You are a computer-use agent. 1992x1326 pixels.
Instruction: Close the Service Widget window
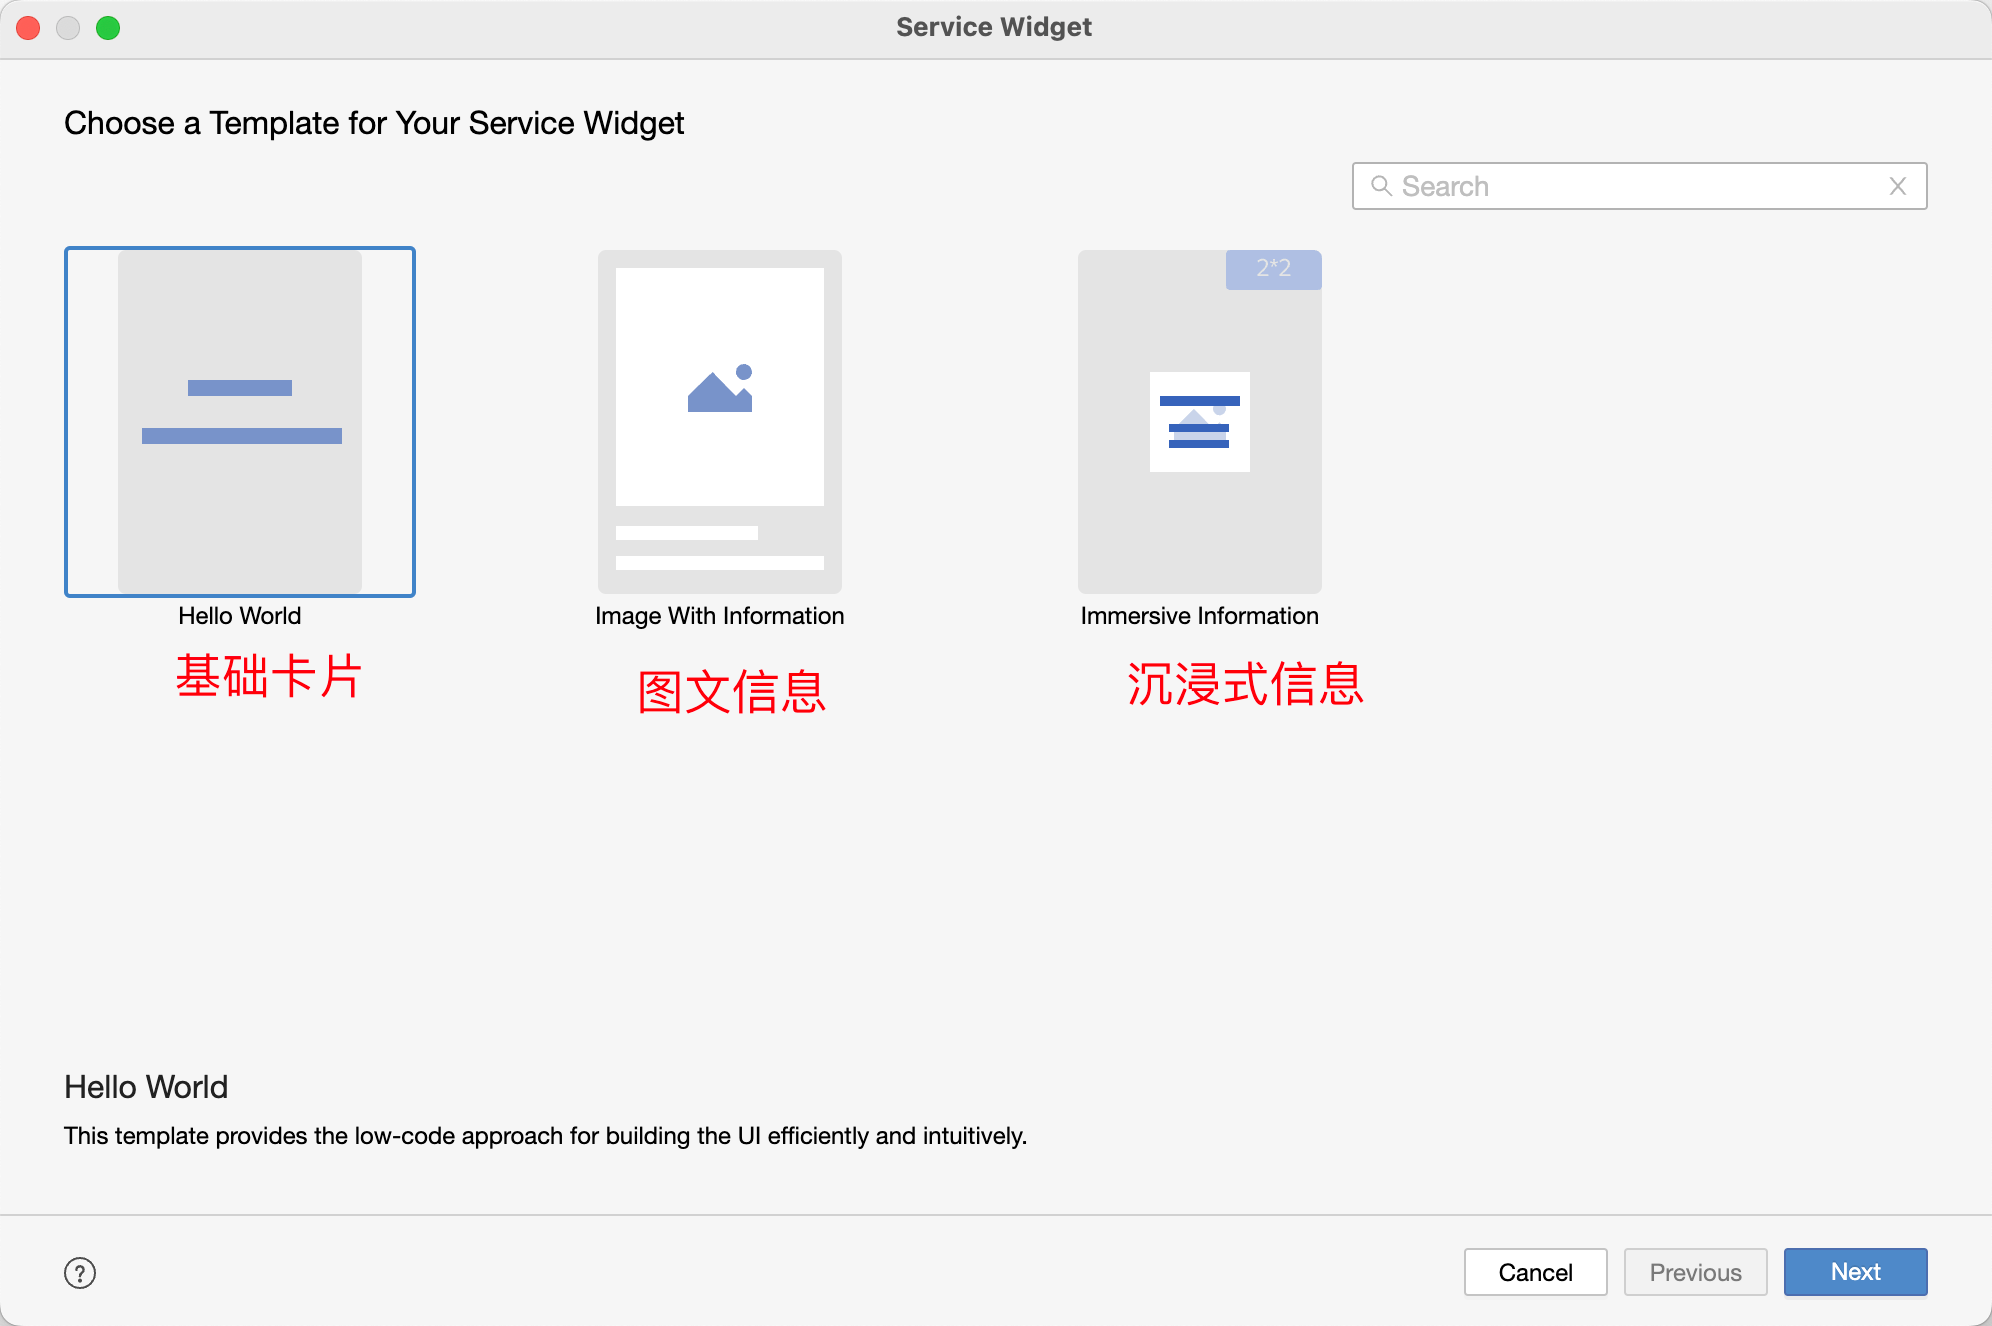pos(29,28)
